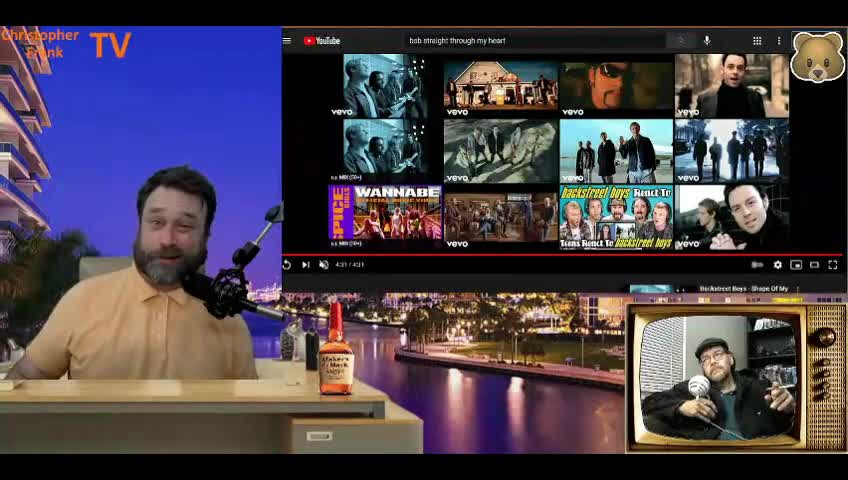Open the vevo thumbnail of group walking on grey ground
The height and width of the screenshot is (480, 848).
[x=501, y=151]
